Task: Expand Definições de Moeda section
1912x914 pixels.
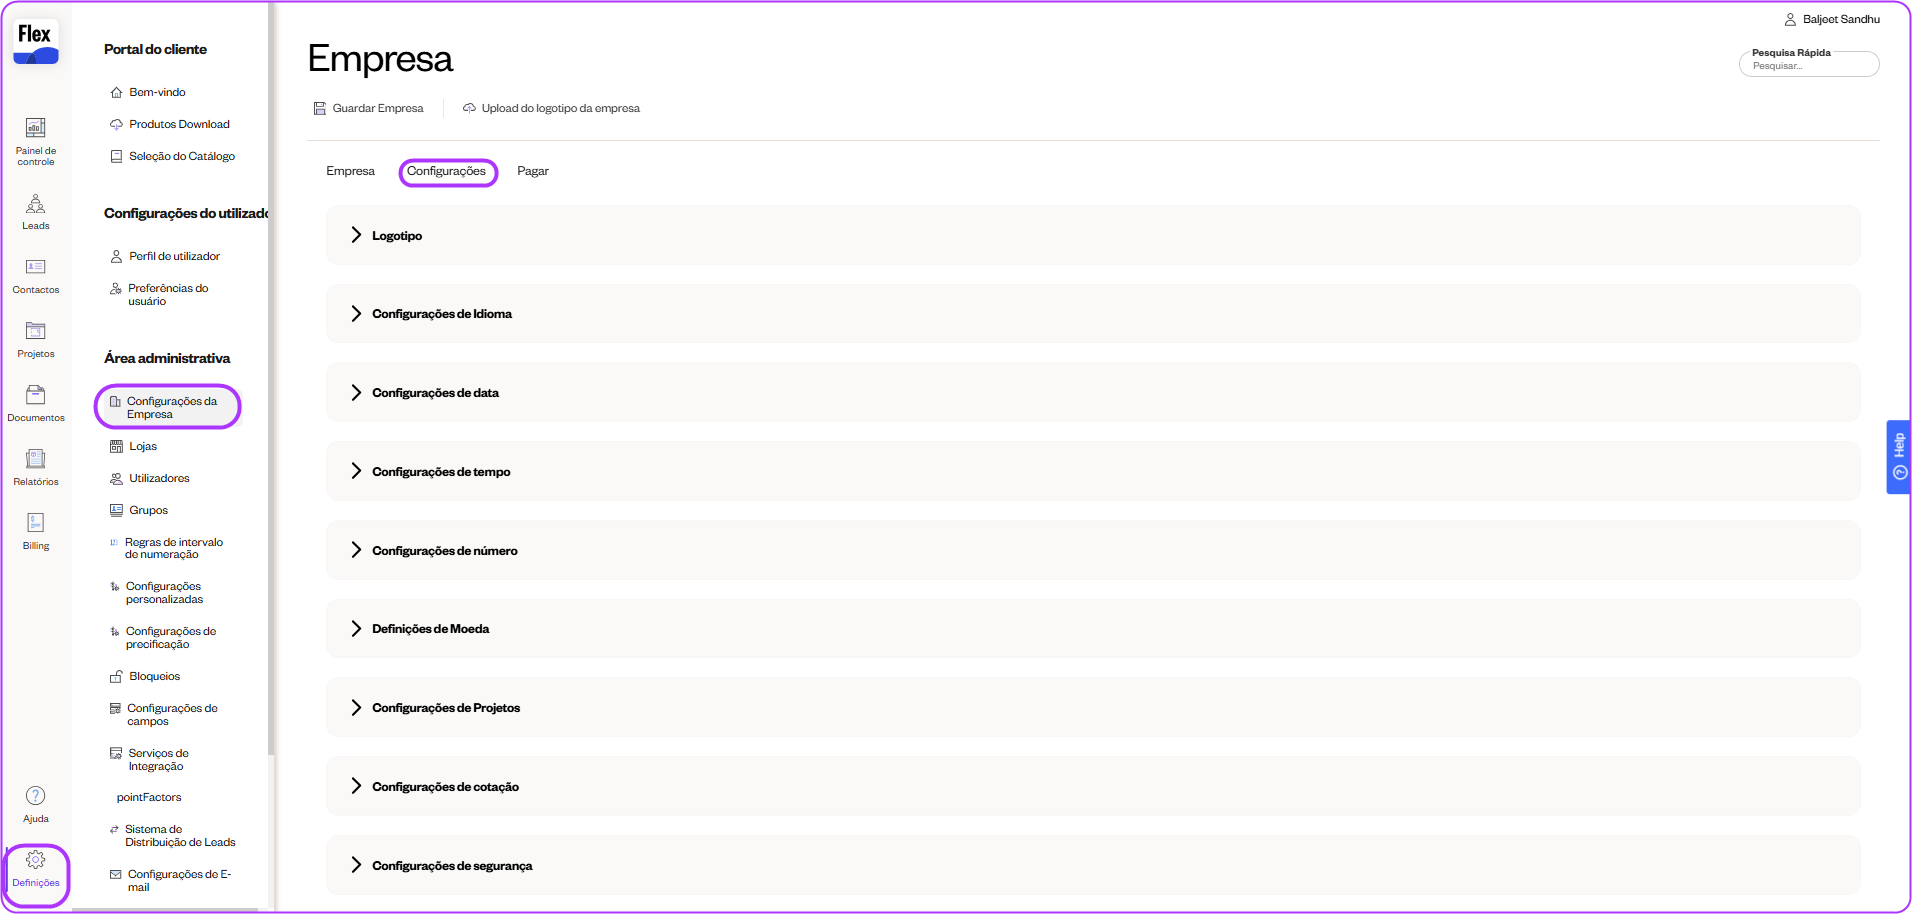Action: pos(430,629)
